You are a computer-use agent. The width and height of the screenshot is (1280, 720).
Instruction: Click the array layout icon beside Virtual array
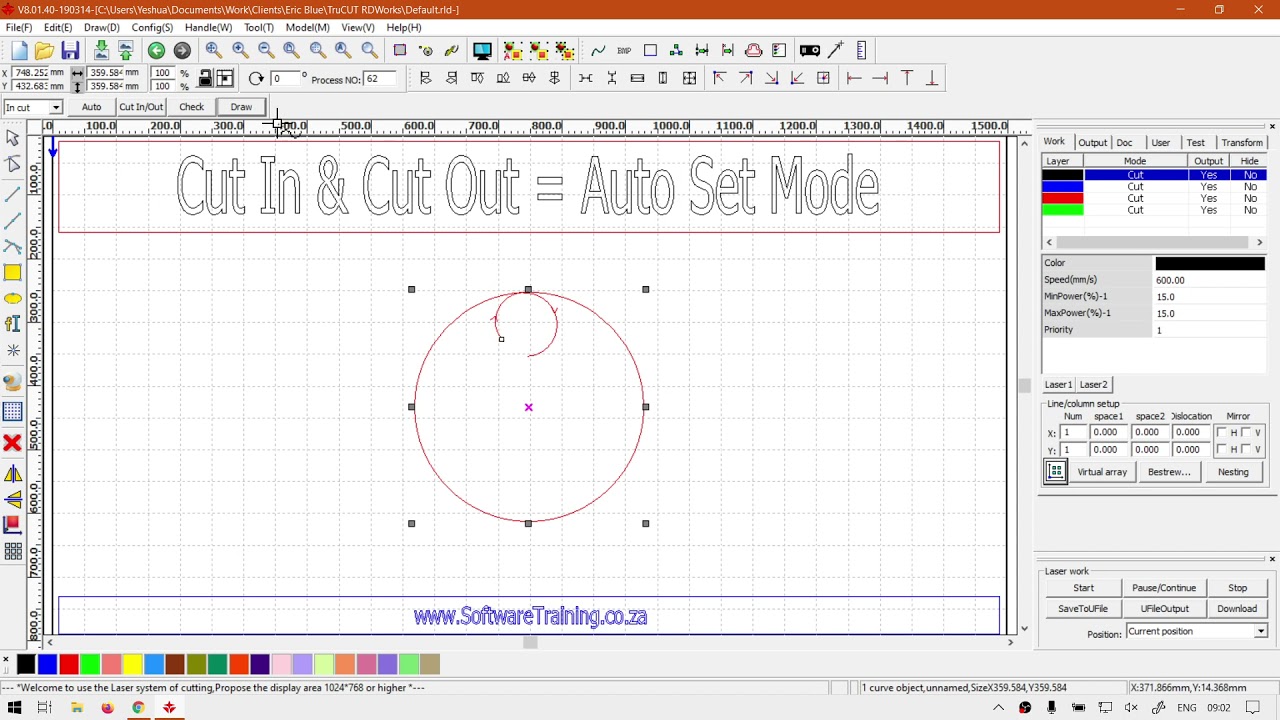tap(1056, 472)
